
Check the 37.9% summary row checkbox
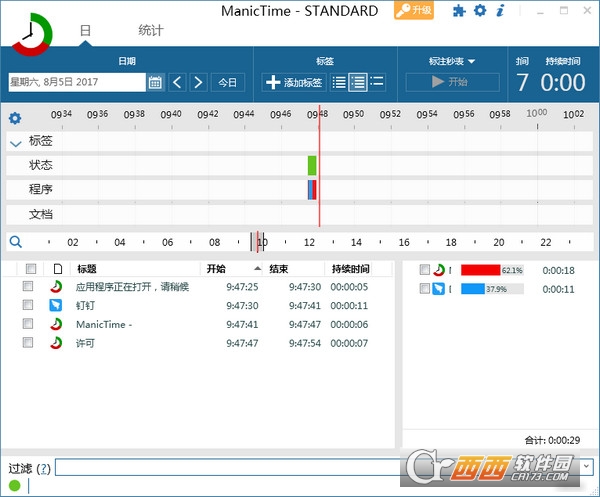425,288
